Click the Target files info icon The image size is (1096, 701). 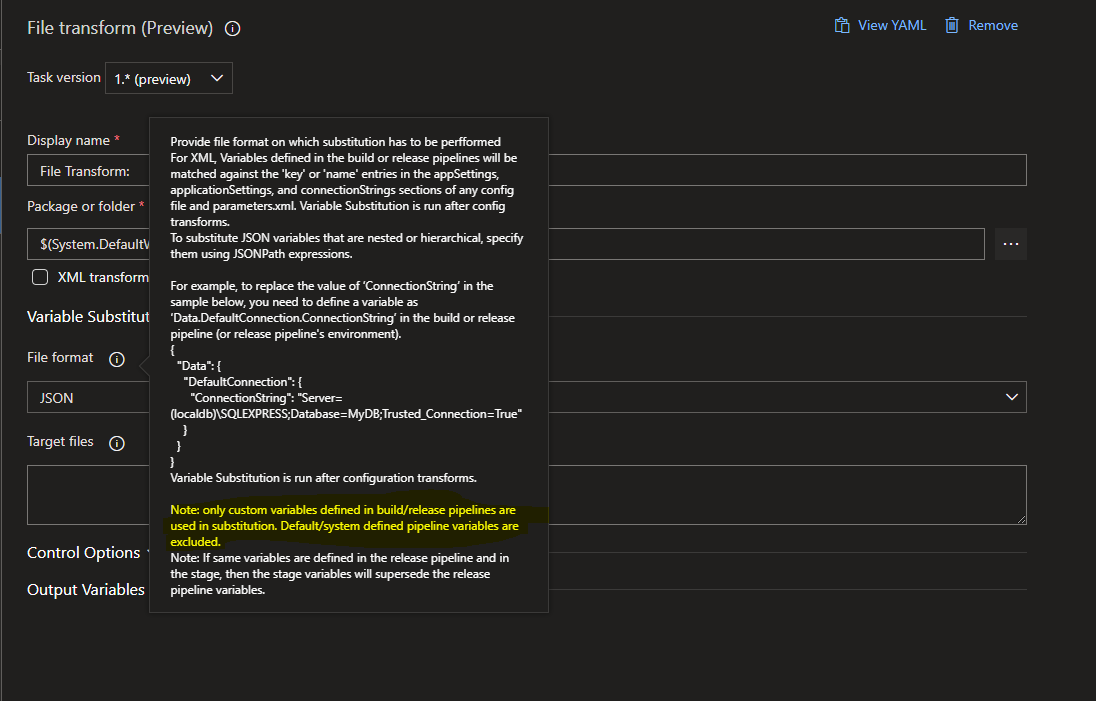pos(117,443)
